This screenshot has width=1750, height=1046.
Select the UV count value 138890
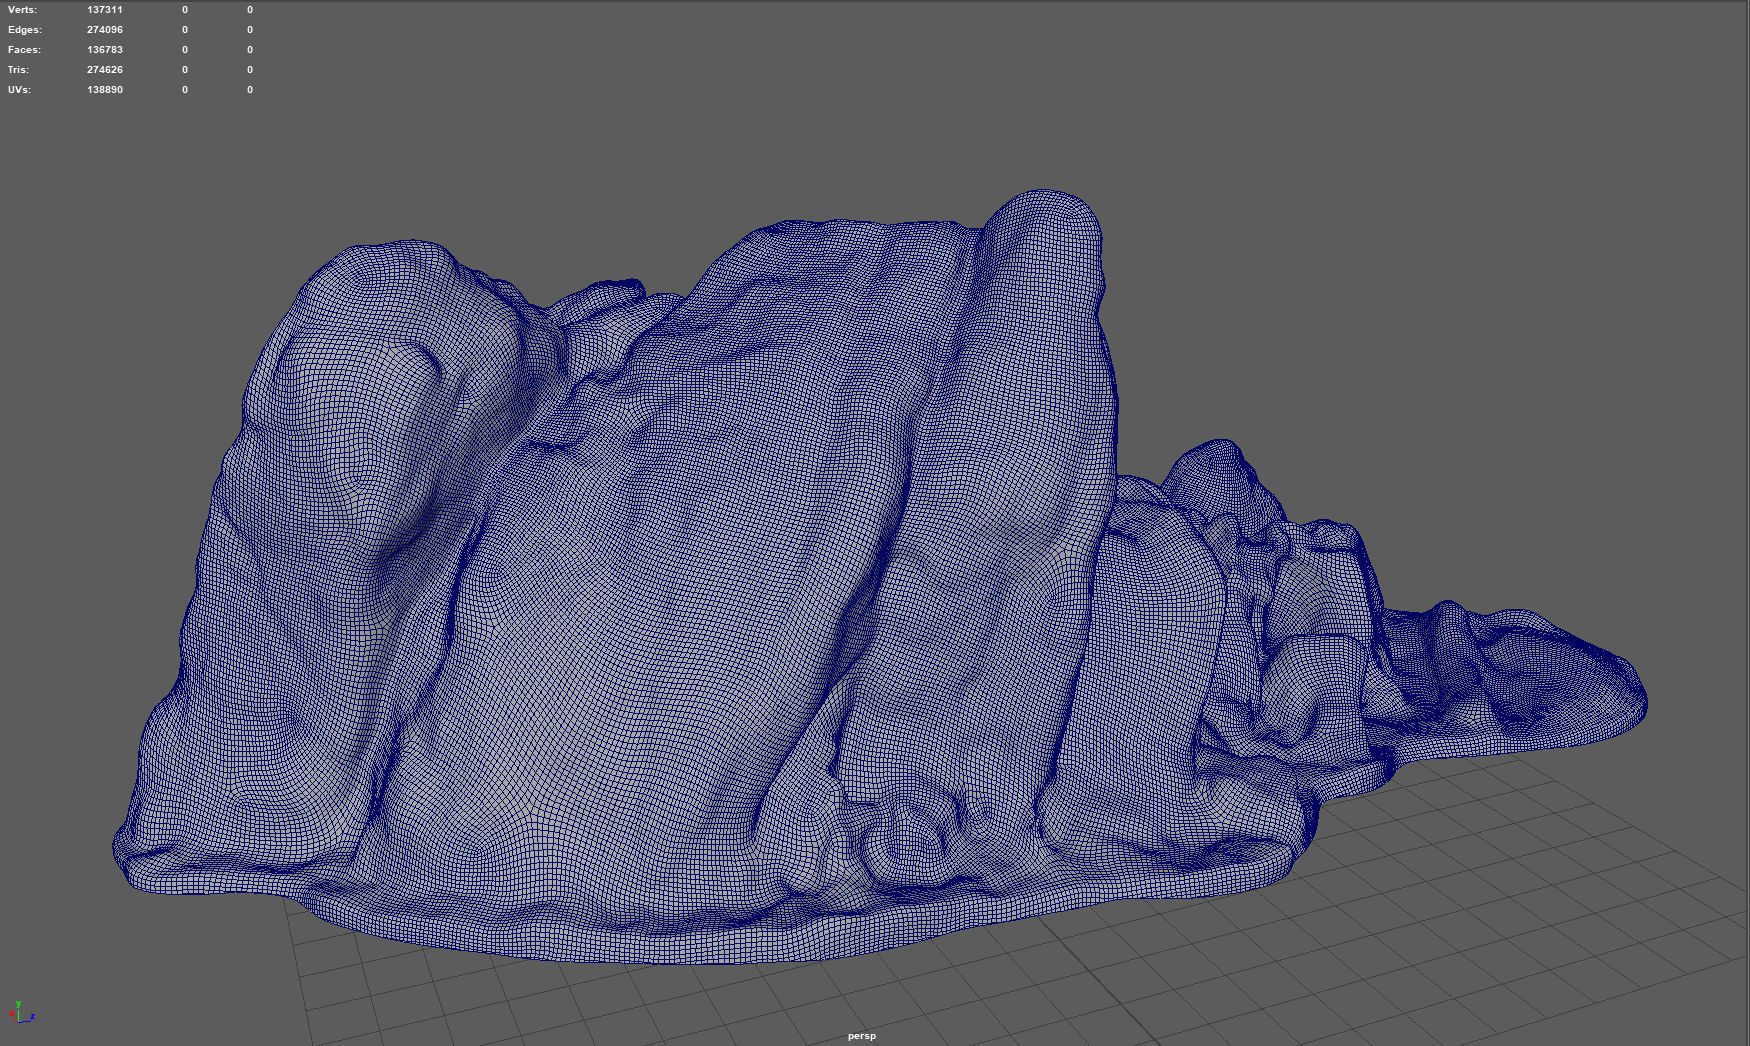pos(105,90)
